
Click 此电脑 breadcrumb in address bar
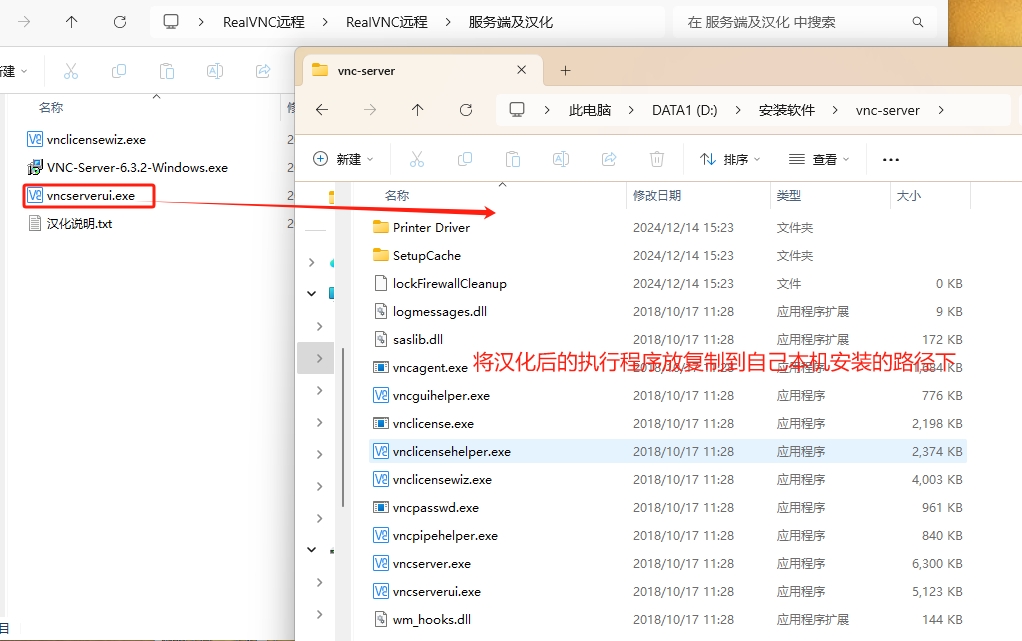click(x=590, y=110)
